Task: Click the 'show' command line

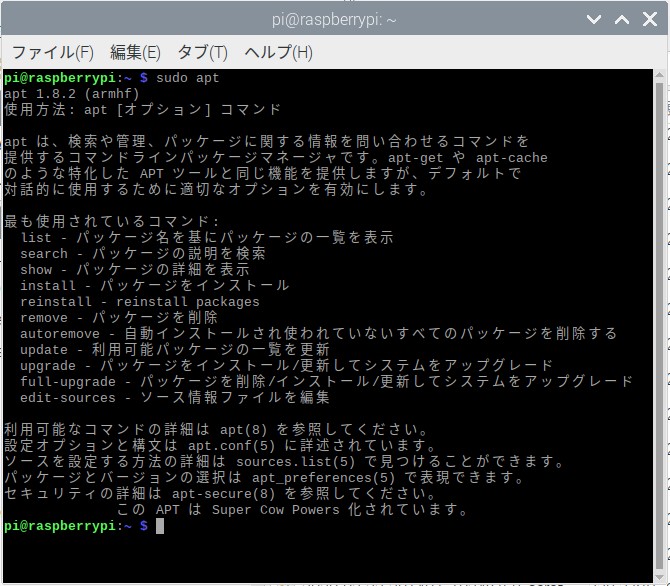Action: point(135,270)
